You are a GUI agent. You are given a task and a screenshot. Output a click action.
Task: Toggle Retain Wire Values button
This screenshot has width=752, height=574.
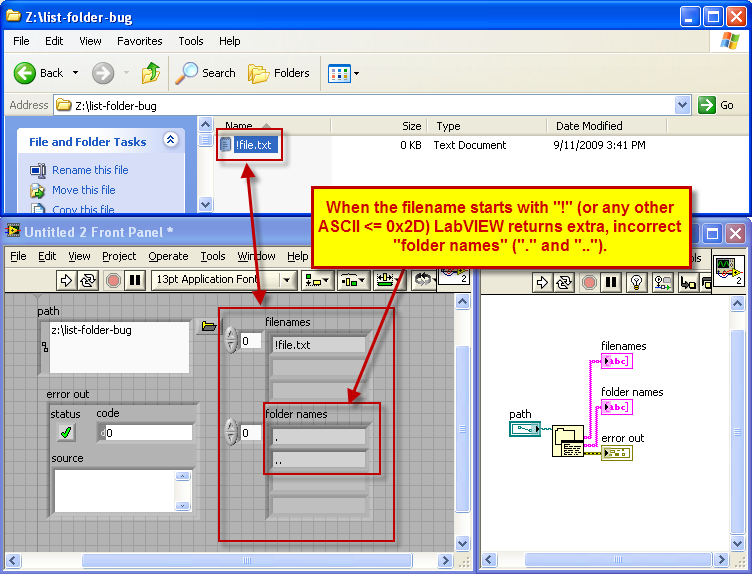663,282
